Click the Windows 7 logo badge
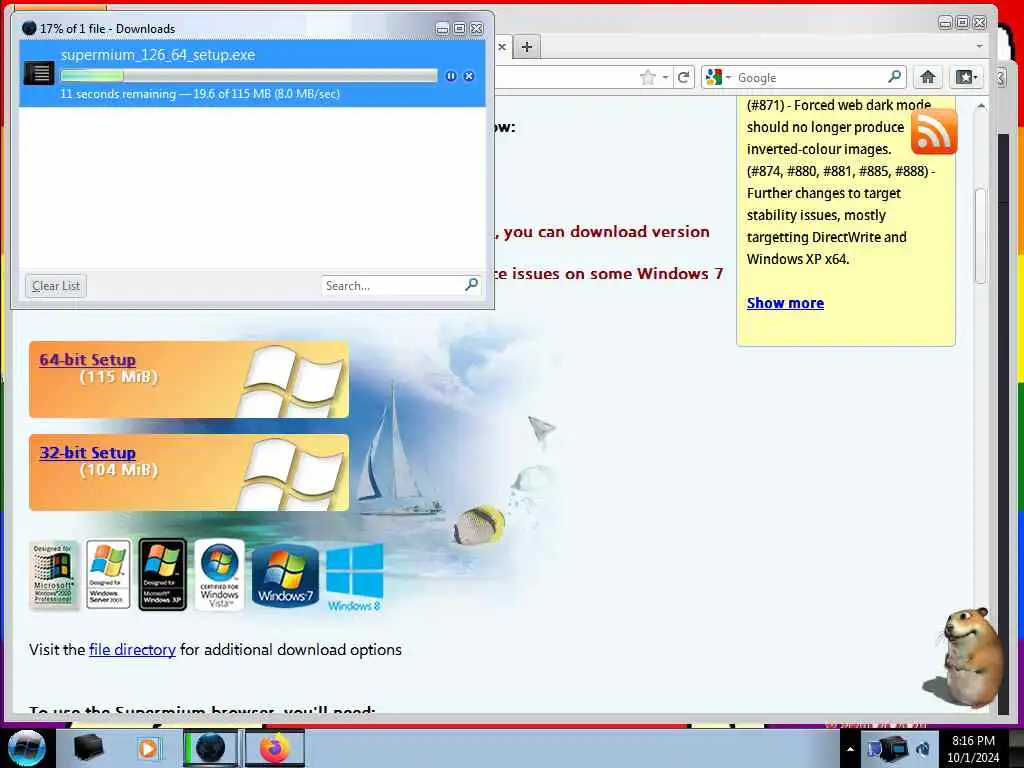 coord(285,576)
